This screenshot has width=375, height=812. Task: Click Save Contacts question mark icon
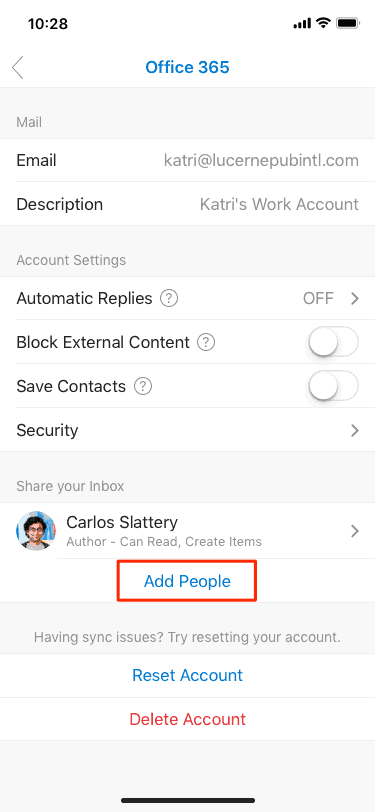click(142, 386)
